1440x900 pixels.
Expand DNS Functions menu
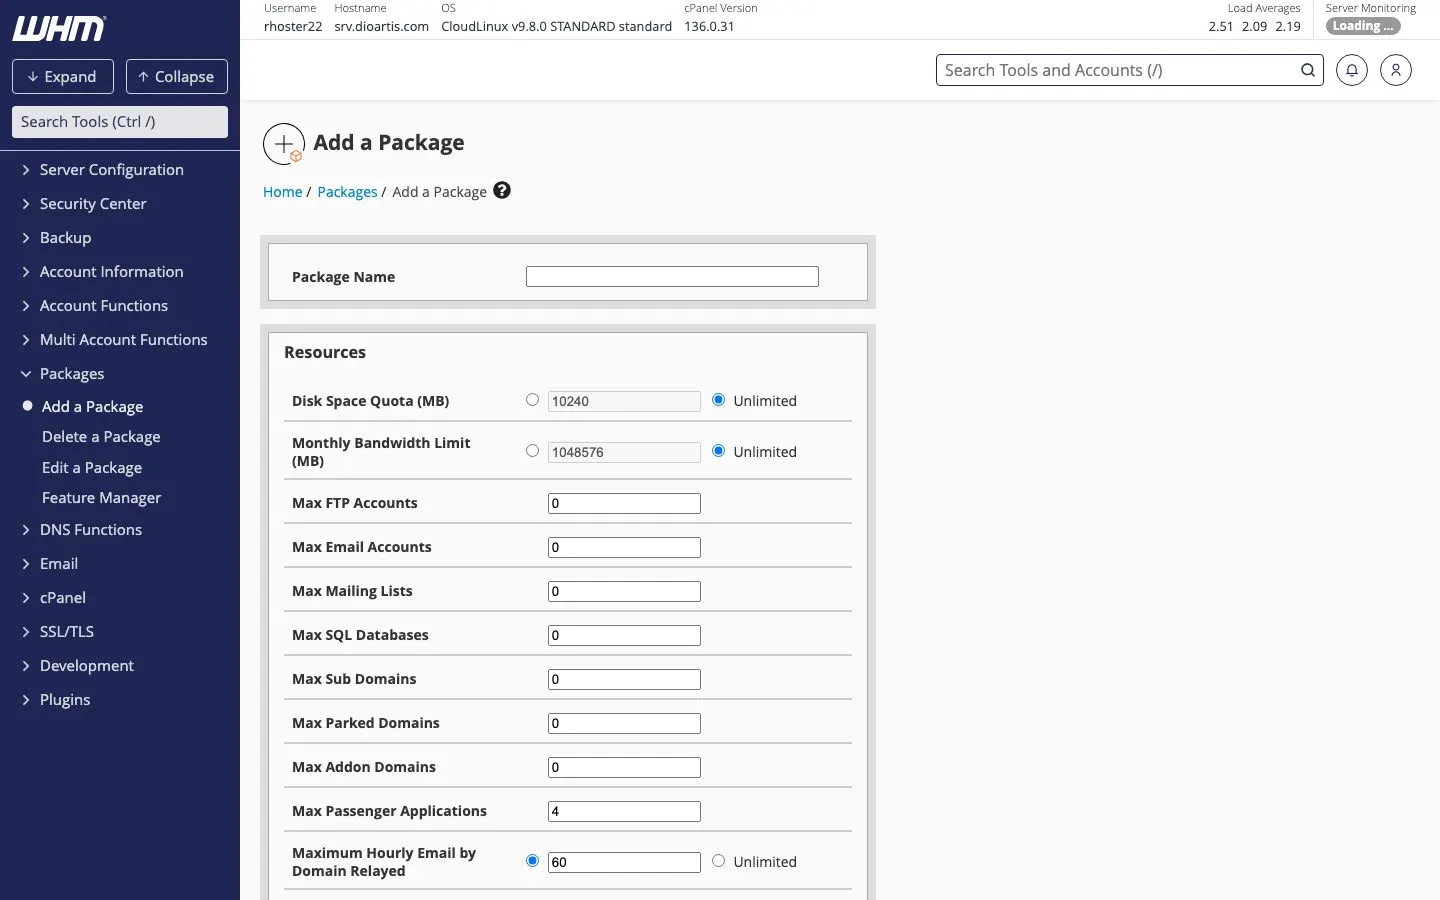(90, 530)
